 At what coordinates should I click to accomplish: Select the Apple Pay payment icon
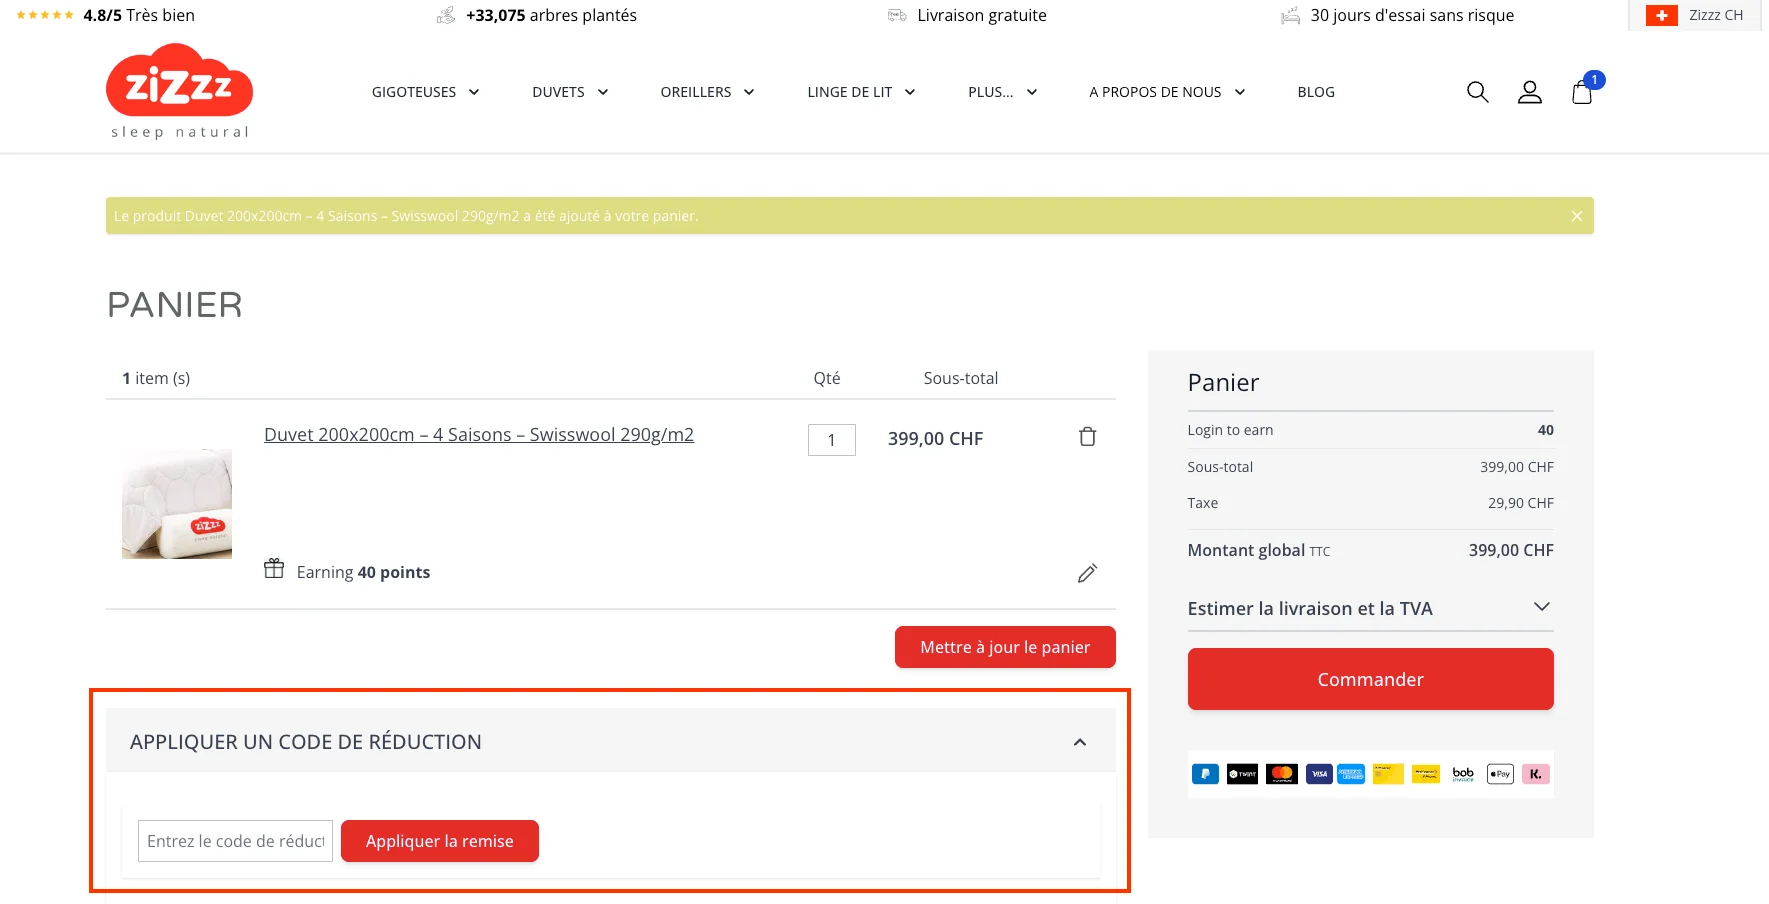click(x=1499, y=774)
